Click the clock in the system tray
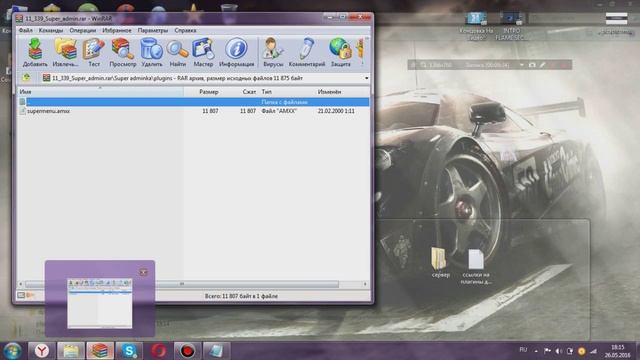The width and height of the screenshot is (640, 360). pyautogui.click(x=617, y=351)
